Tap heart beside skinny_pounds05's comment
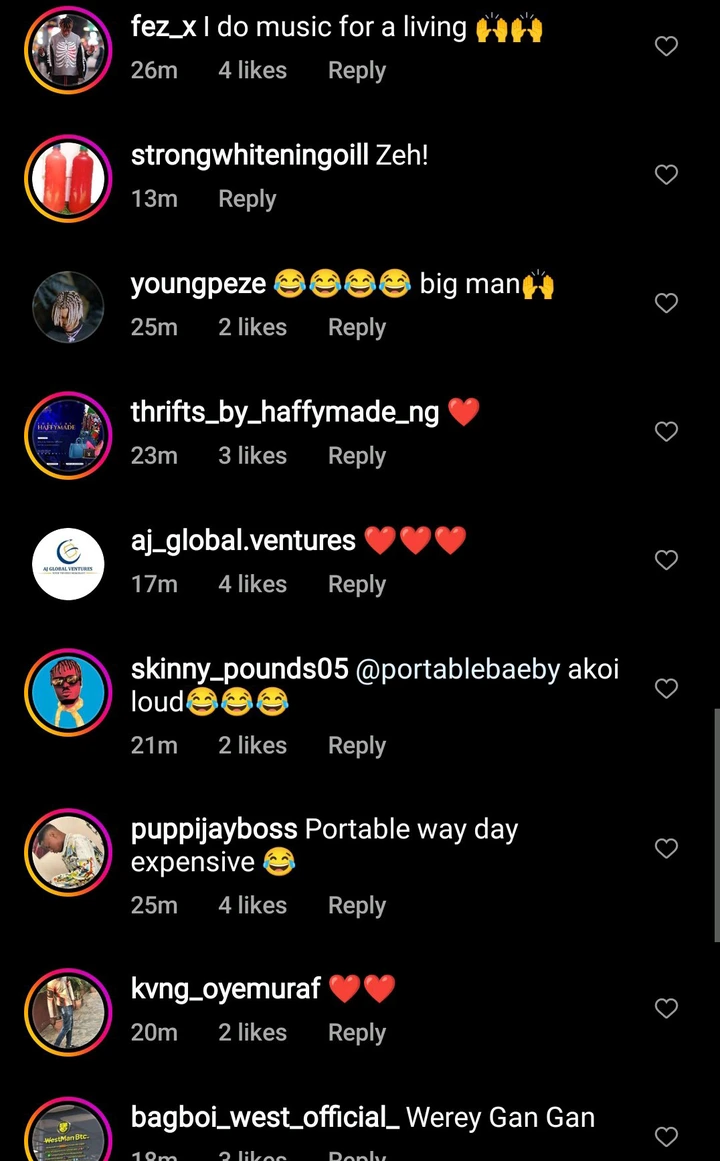The image size is (720, 1161). 666,688
